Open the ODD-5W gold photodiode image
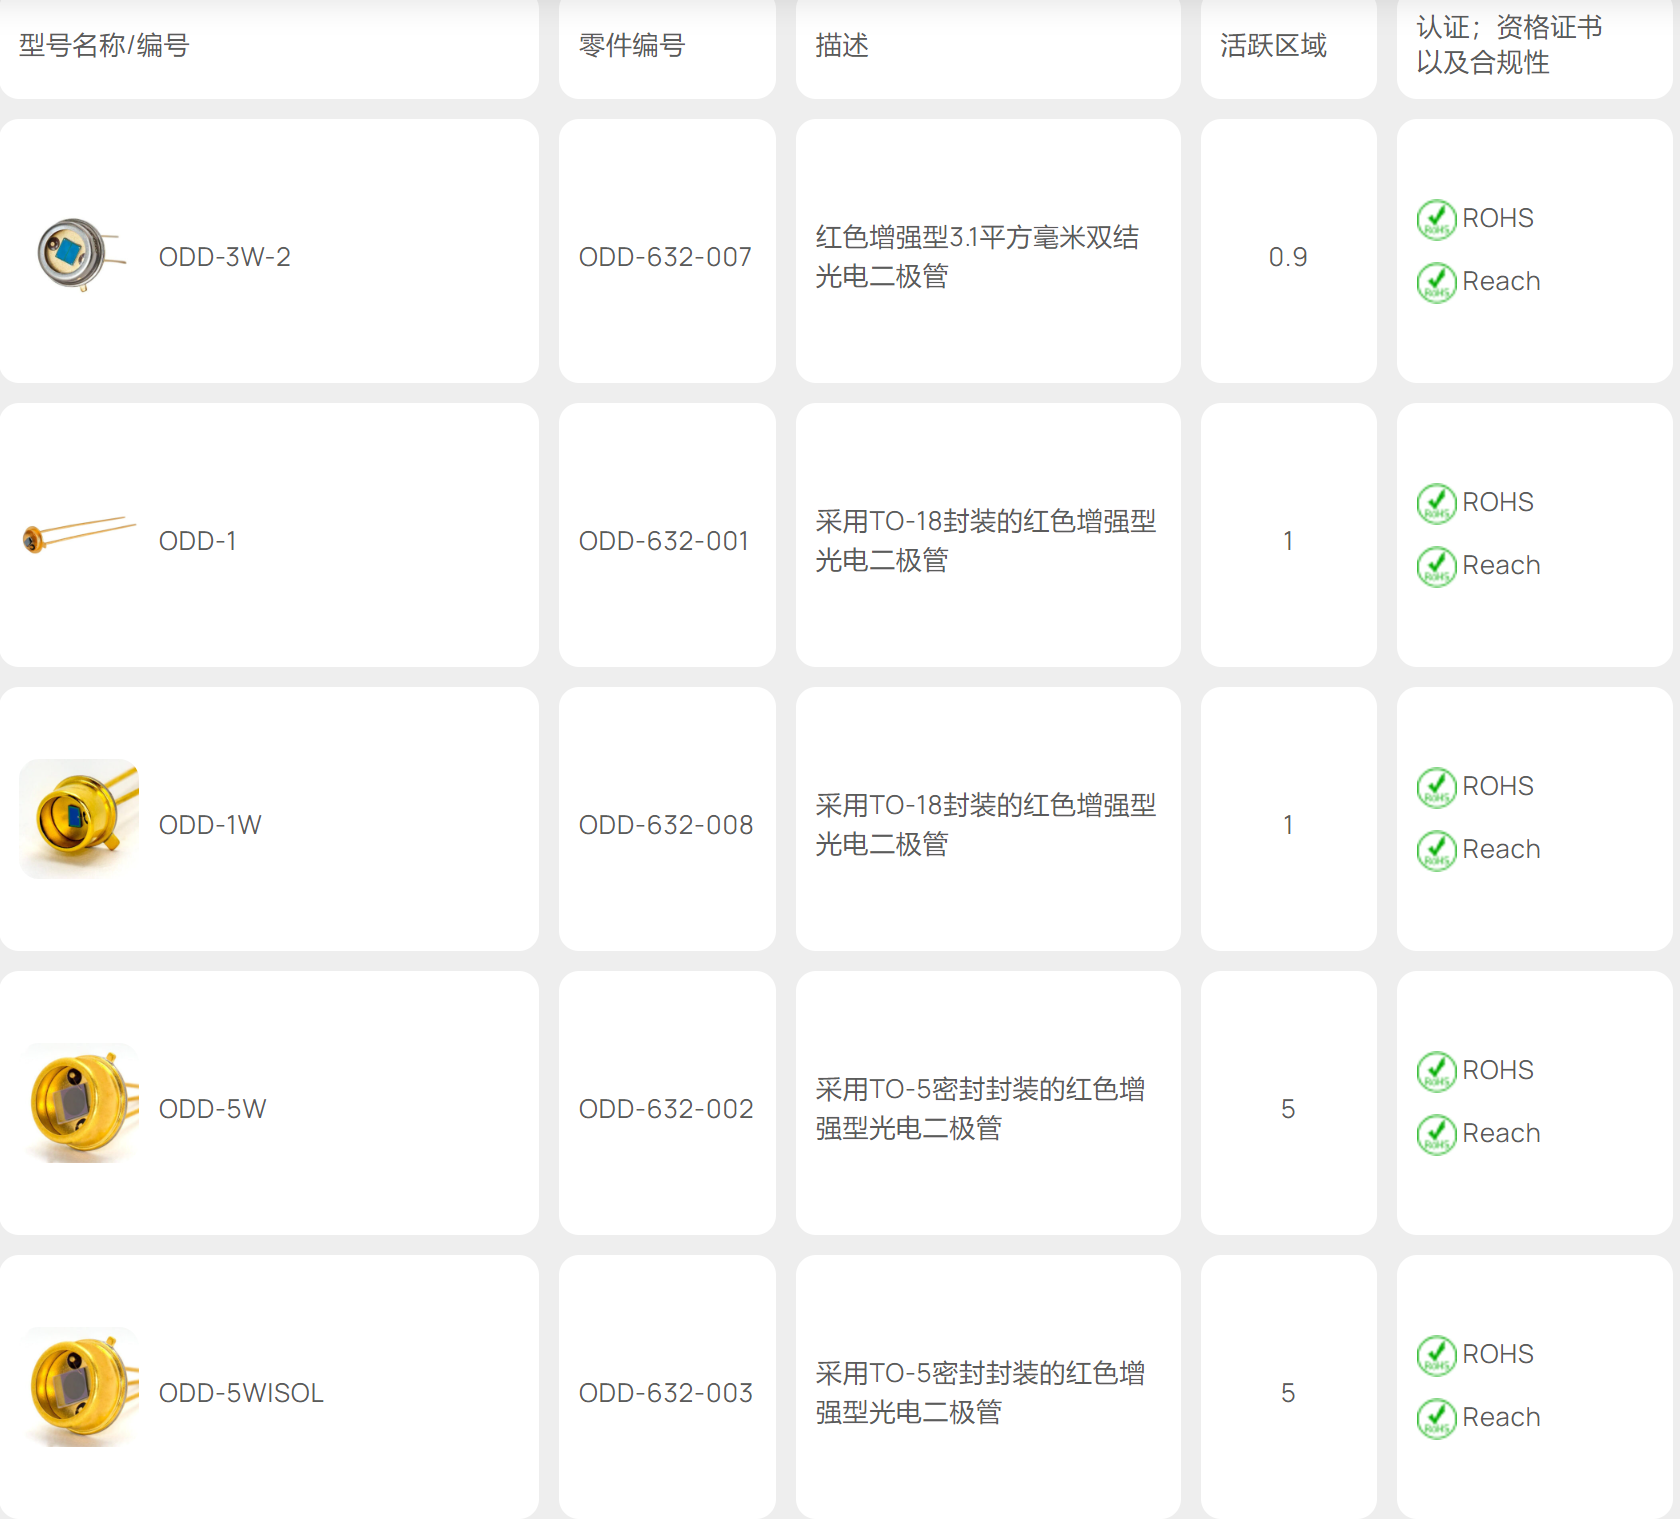The image size is (1680, 1519). (80, 1103)
